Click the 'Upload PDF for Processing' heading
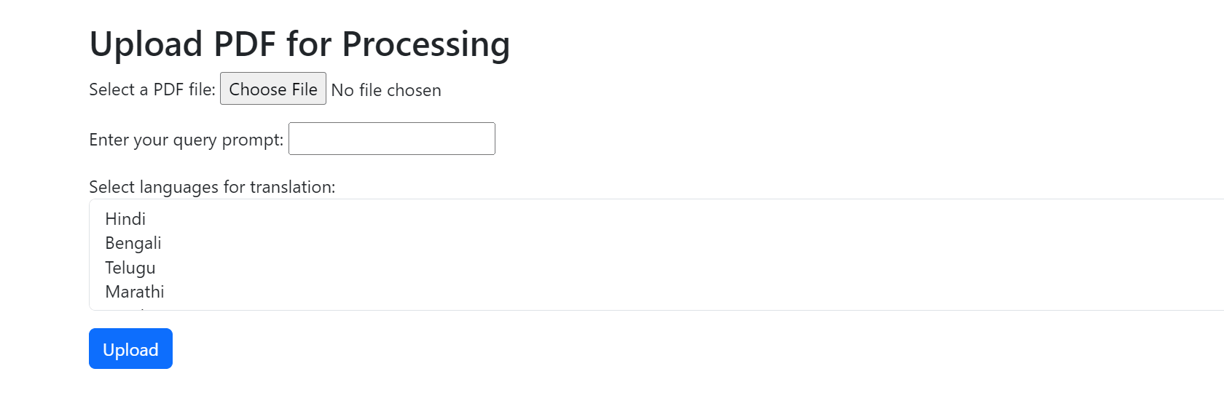Screen dimensions: 1224x399 pyautogui.click(x=300, y=44)
